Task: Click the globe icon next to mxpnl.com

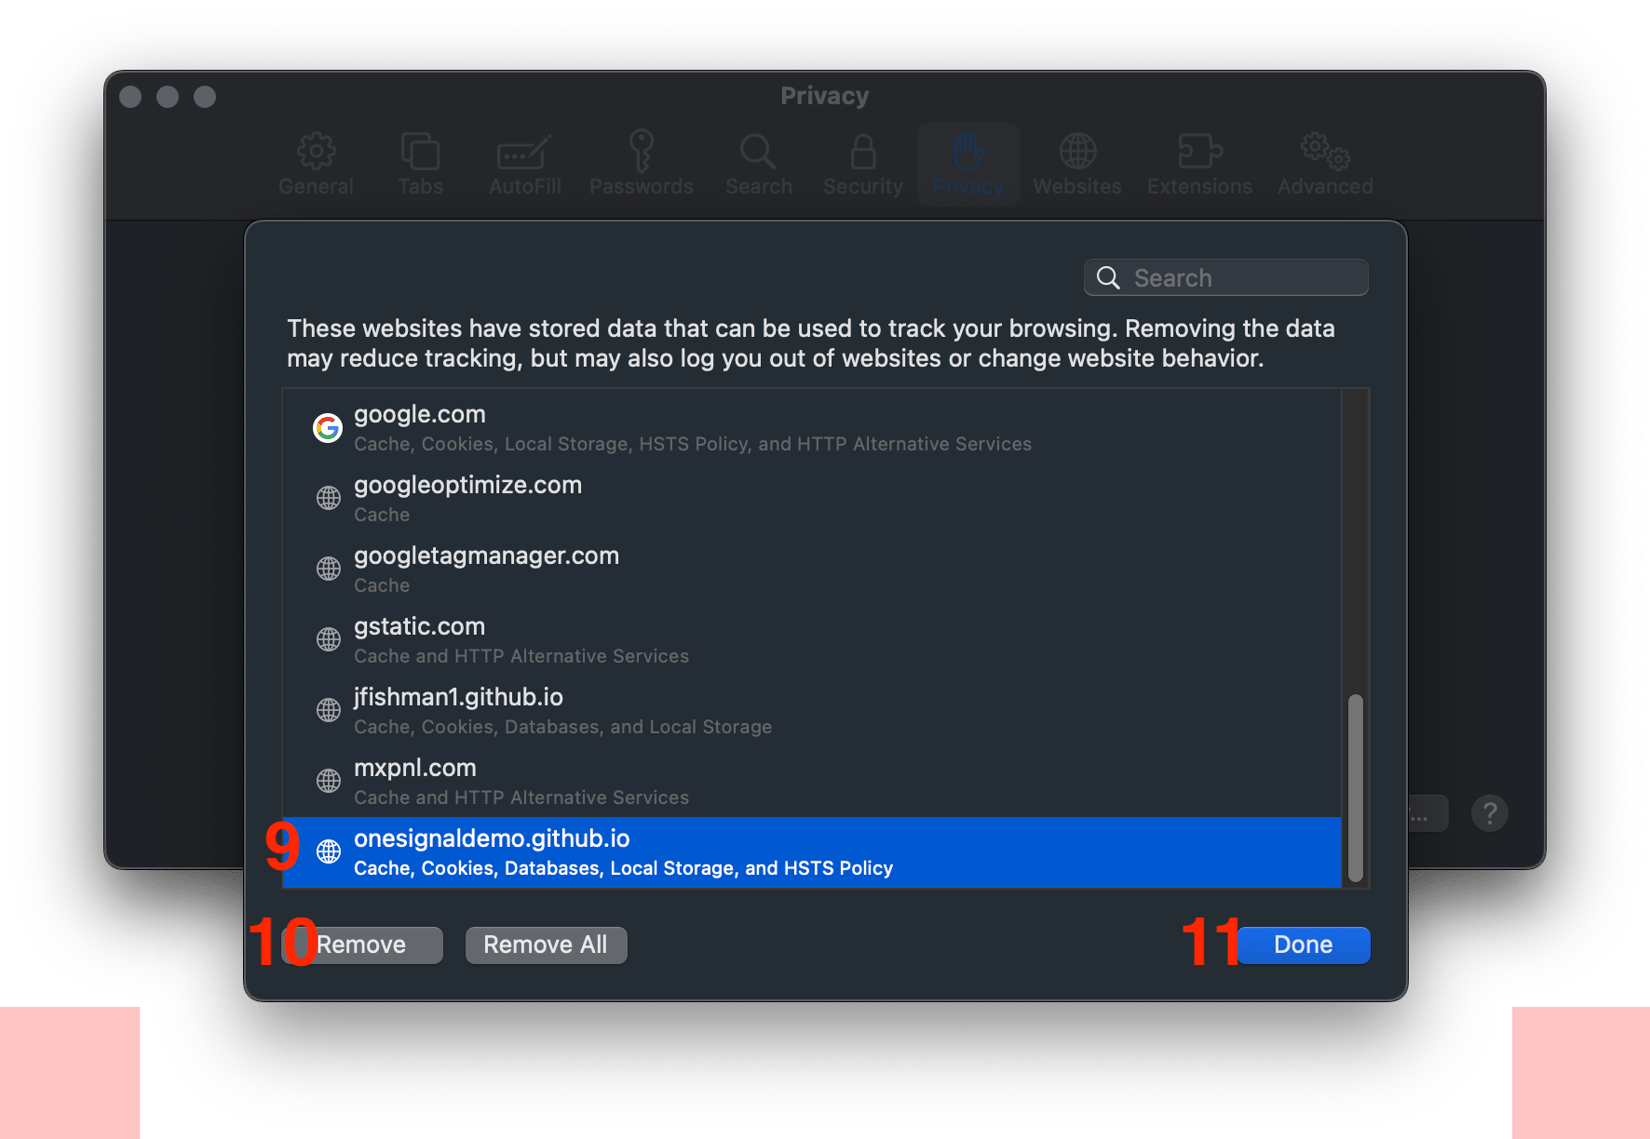Action: click(328, 781)
